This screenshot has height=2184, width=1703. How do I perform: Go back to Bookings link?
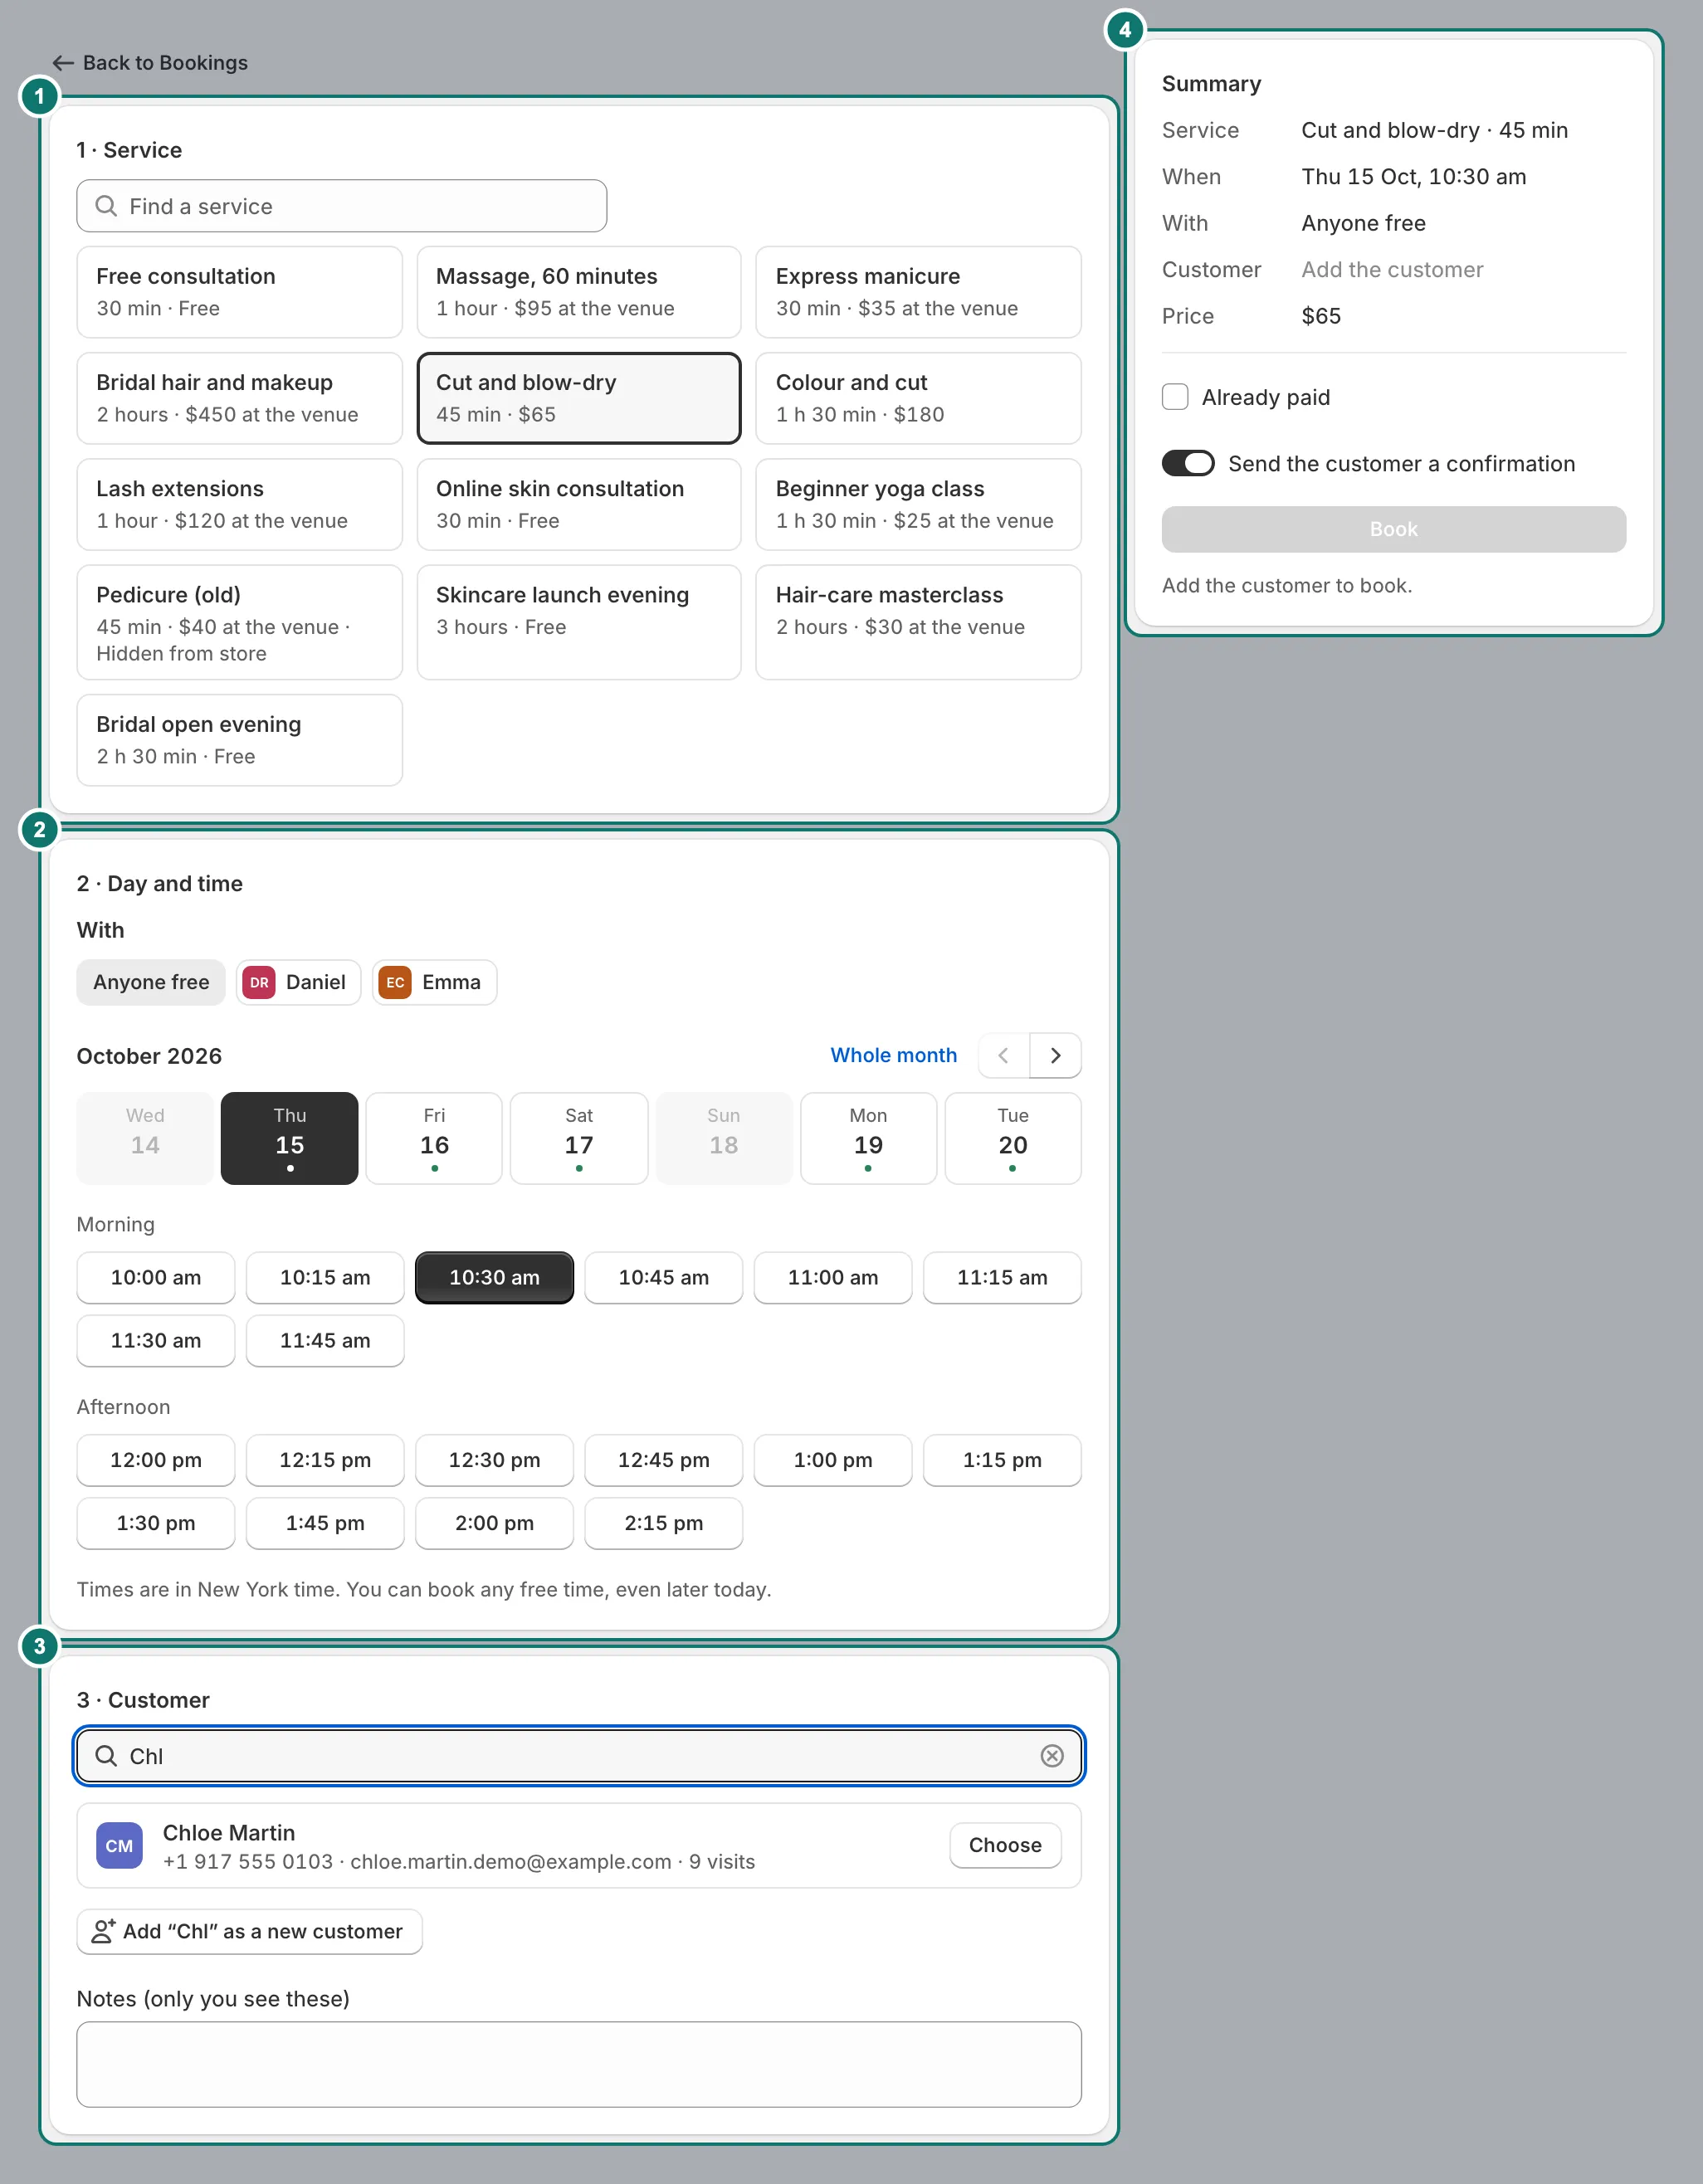(x=150, y=63)
